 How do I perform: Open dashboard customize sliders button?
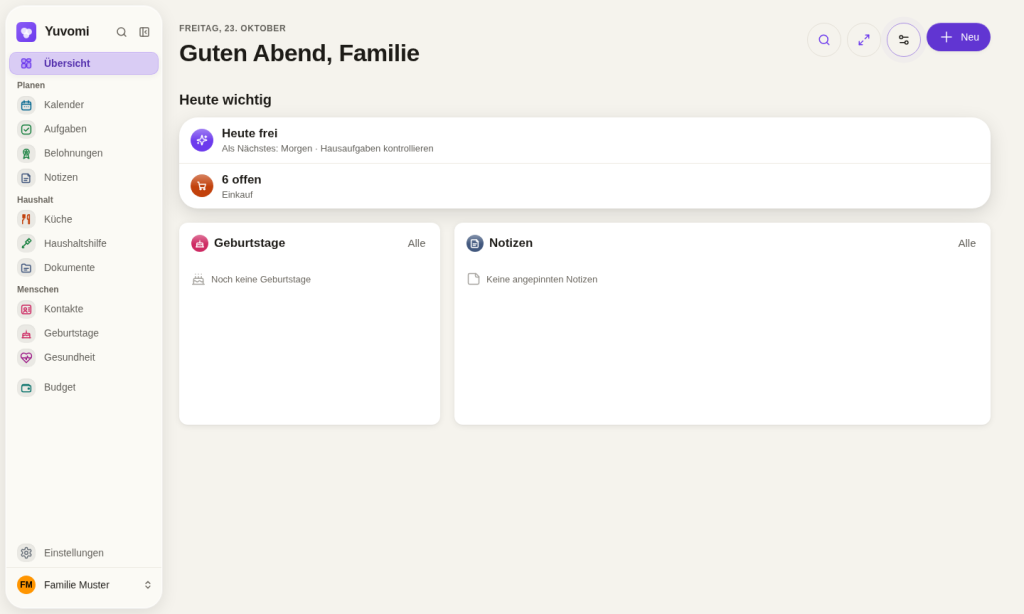click(903, 40)
